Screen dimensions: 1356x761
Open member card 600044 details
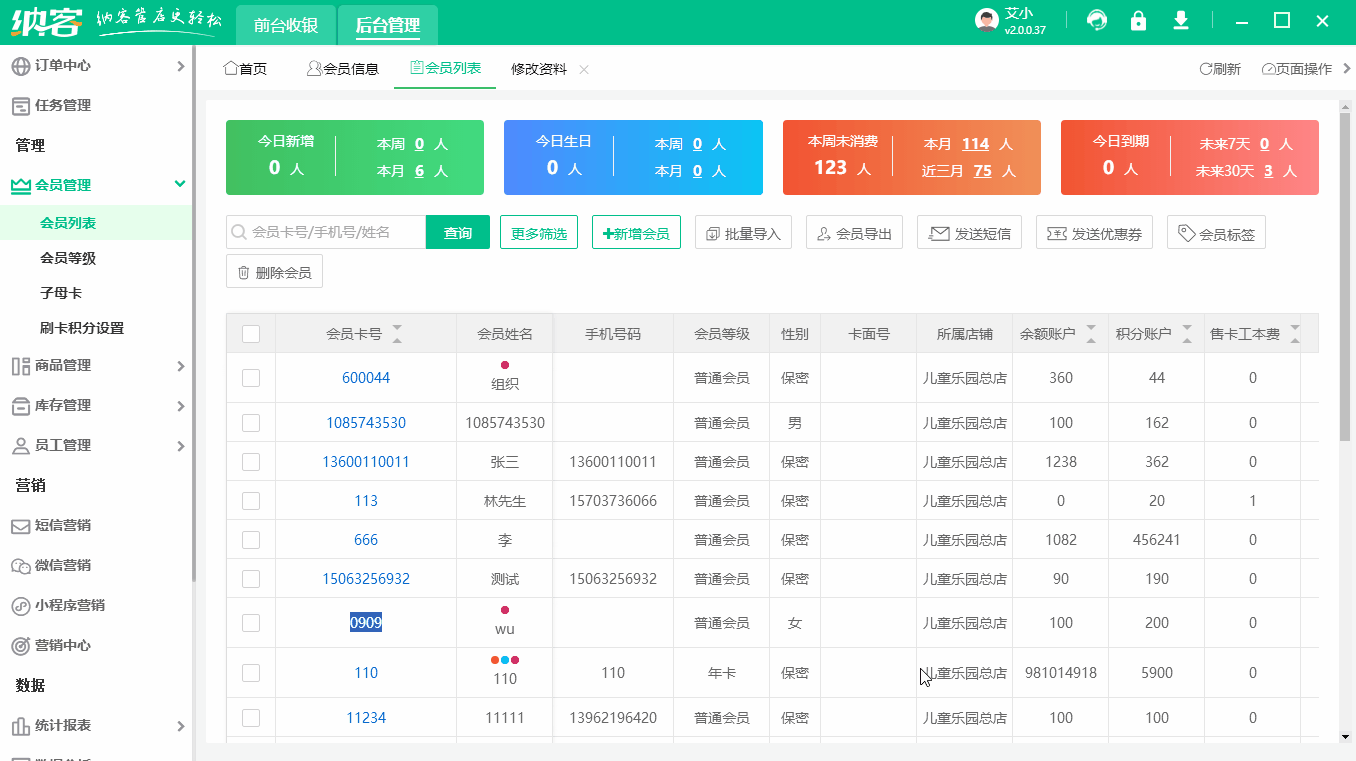click(366, 377)
